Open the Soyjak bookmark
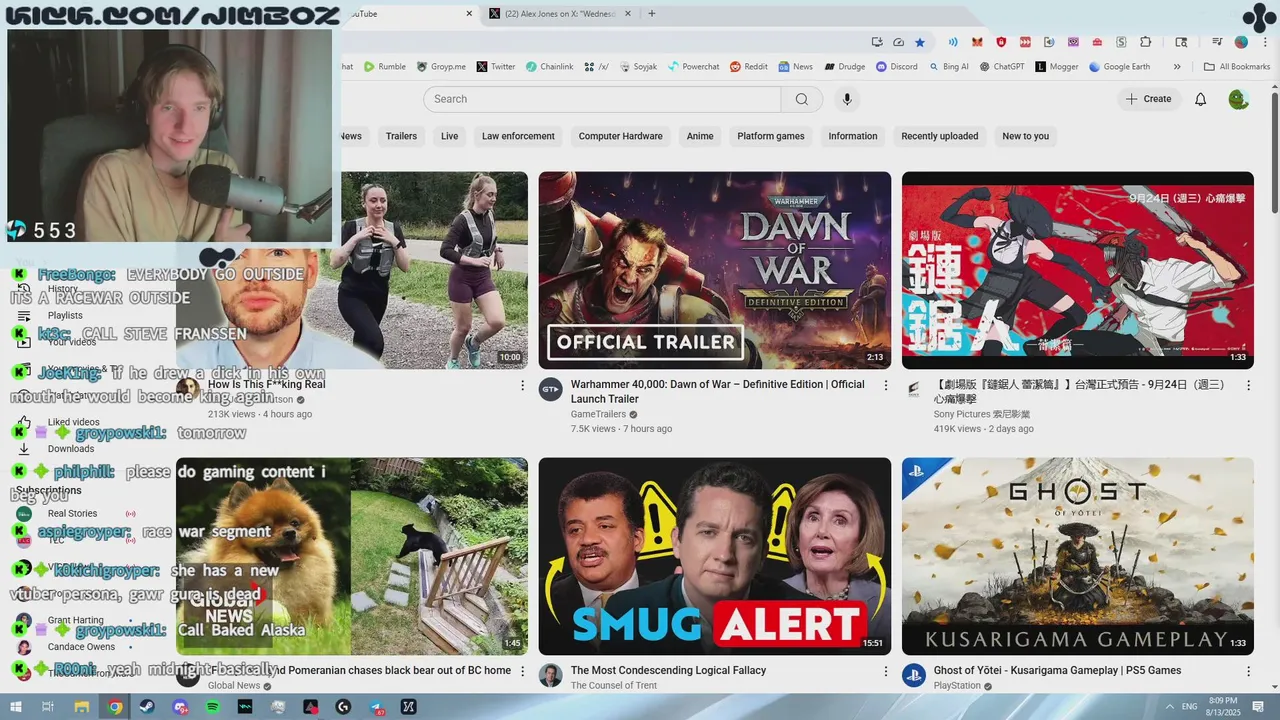This screenshot has height=720, width=1280. [638, 67]
